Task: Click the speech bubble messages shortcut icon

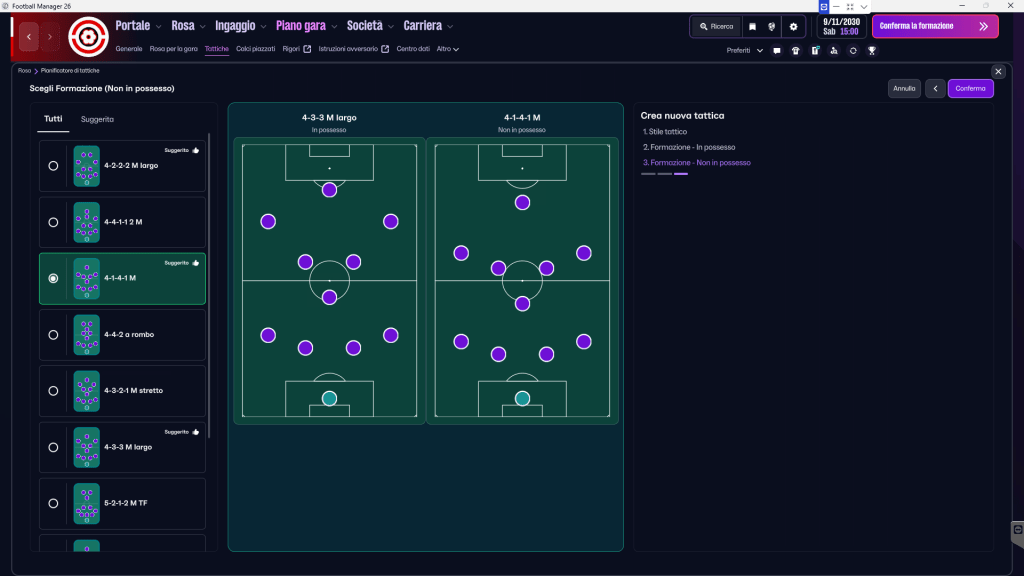Action: pos(777,50)
